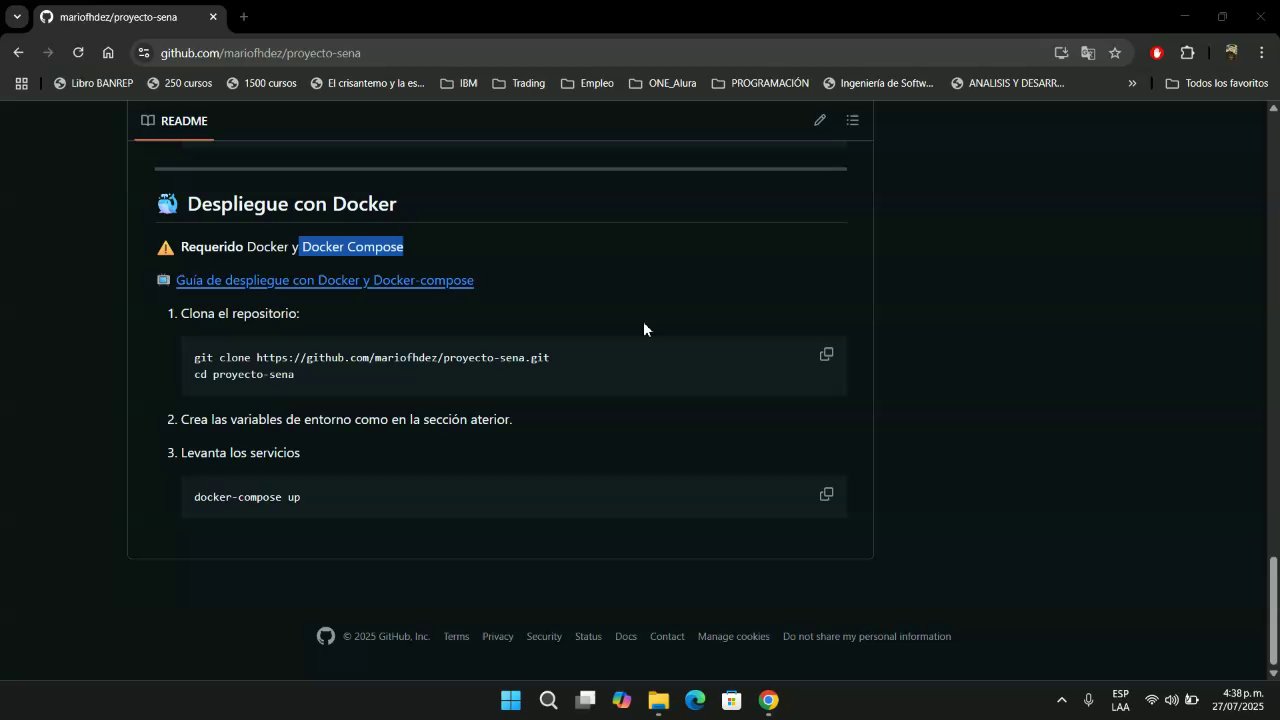Screen dimensions: 1280x720
Task: Open the README outline list icon
Action: (x=852, y=120)
